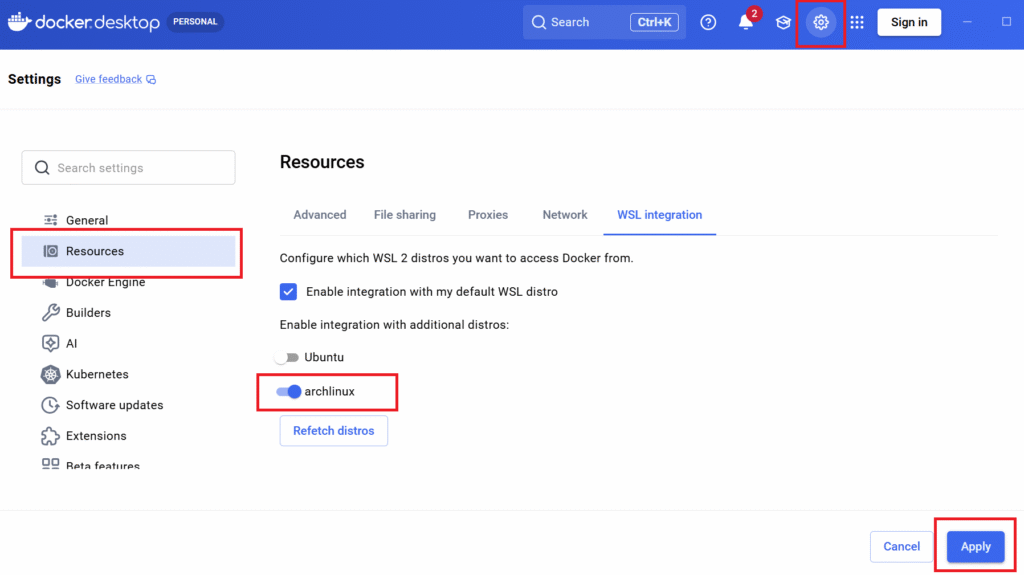Screen dimensions: 1024x575
Task: Switch to the Advanced tab
Action: pyautogui.click(x=319, y=215)
